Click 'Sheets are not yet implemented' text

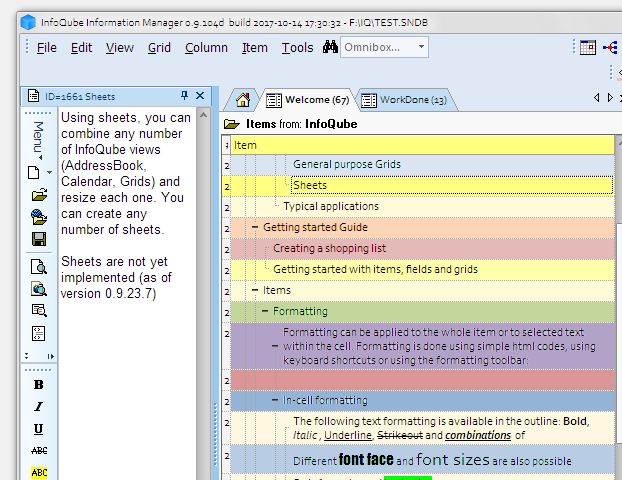point(116,277)
